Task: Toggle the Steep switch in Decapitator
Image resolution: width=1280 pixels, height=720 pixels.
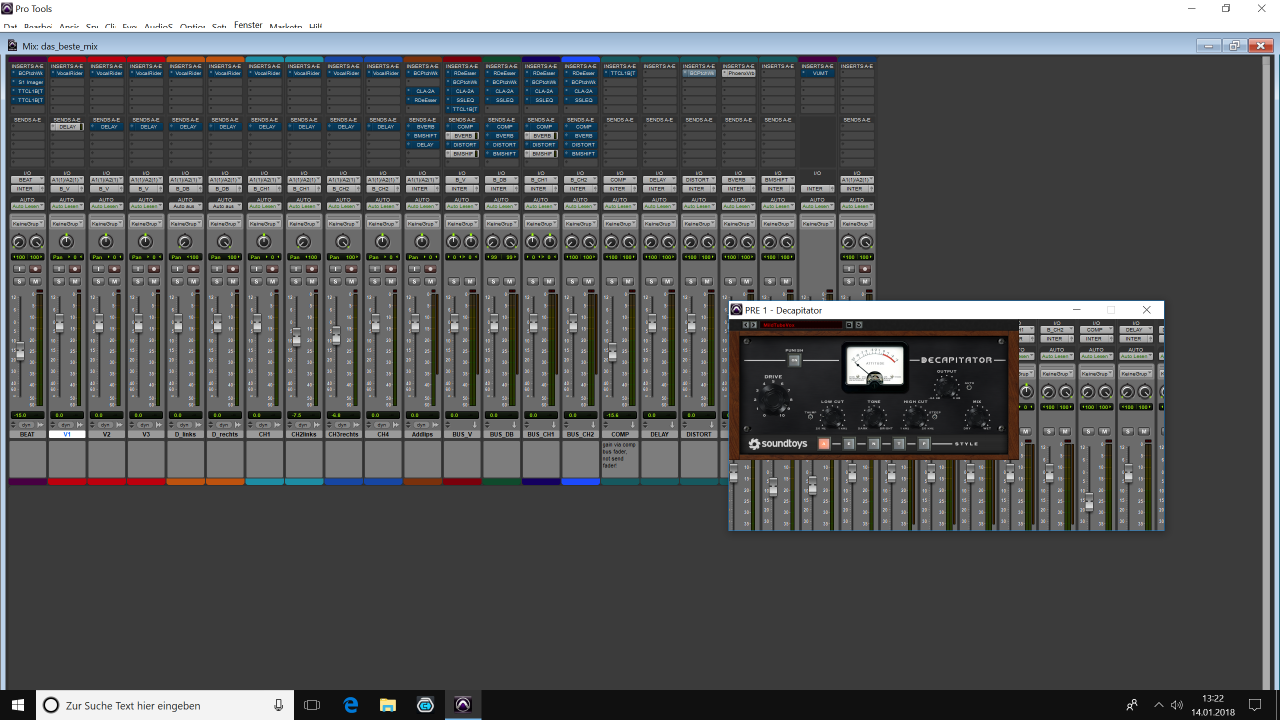Action: [935, 416]
